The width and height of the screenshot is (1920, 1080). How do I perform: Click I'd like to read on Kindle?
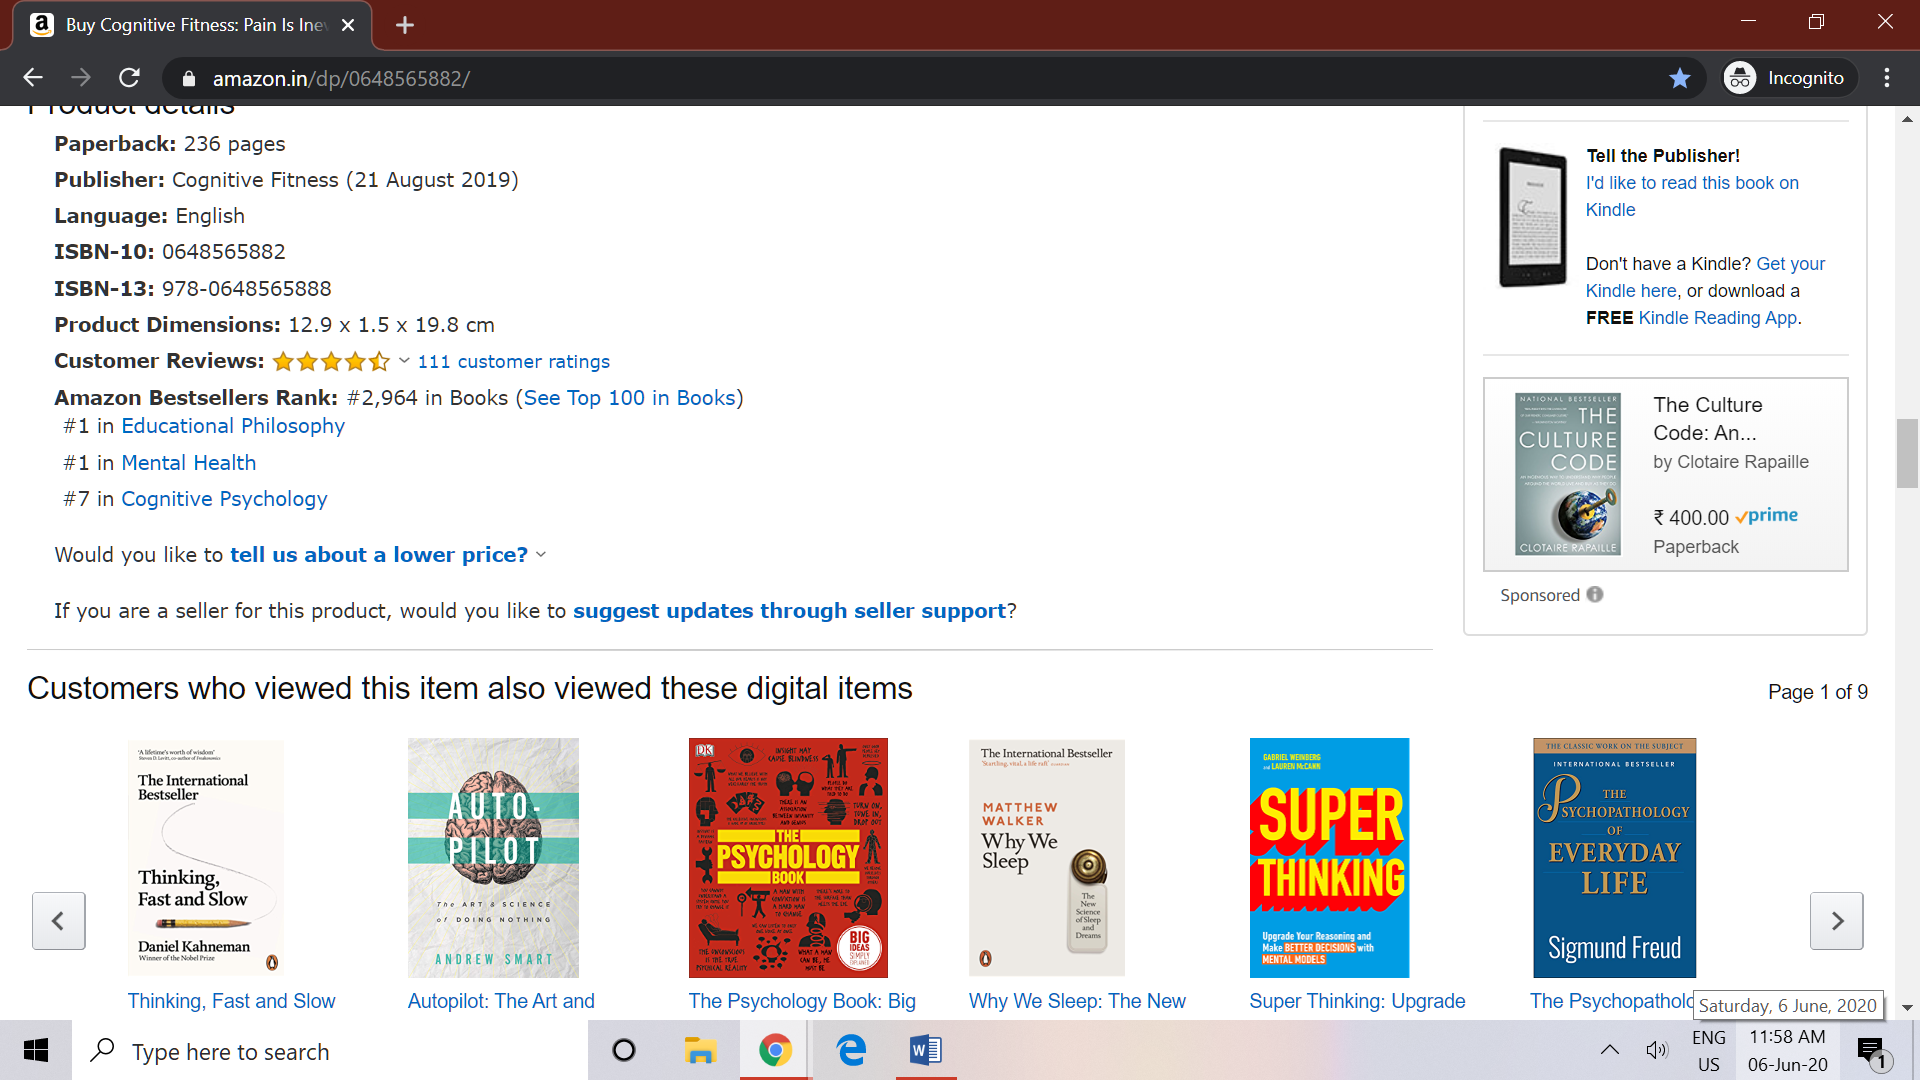coord(1692,196)
